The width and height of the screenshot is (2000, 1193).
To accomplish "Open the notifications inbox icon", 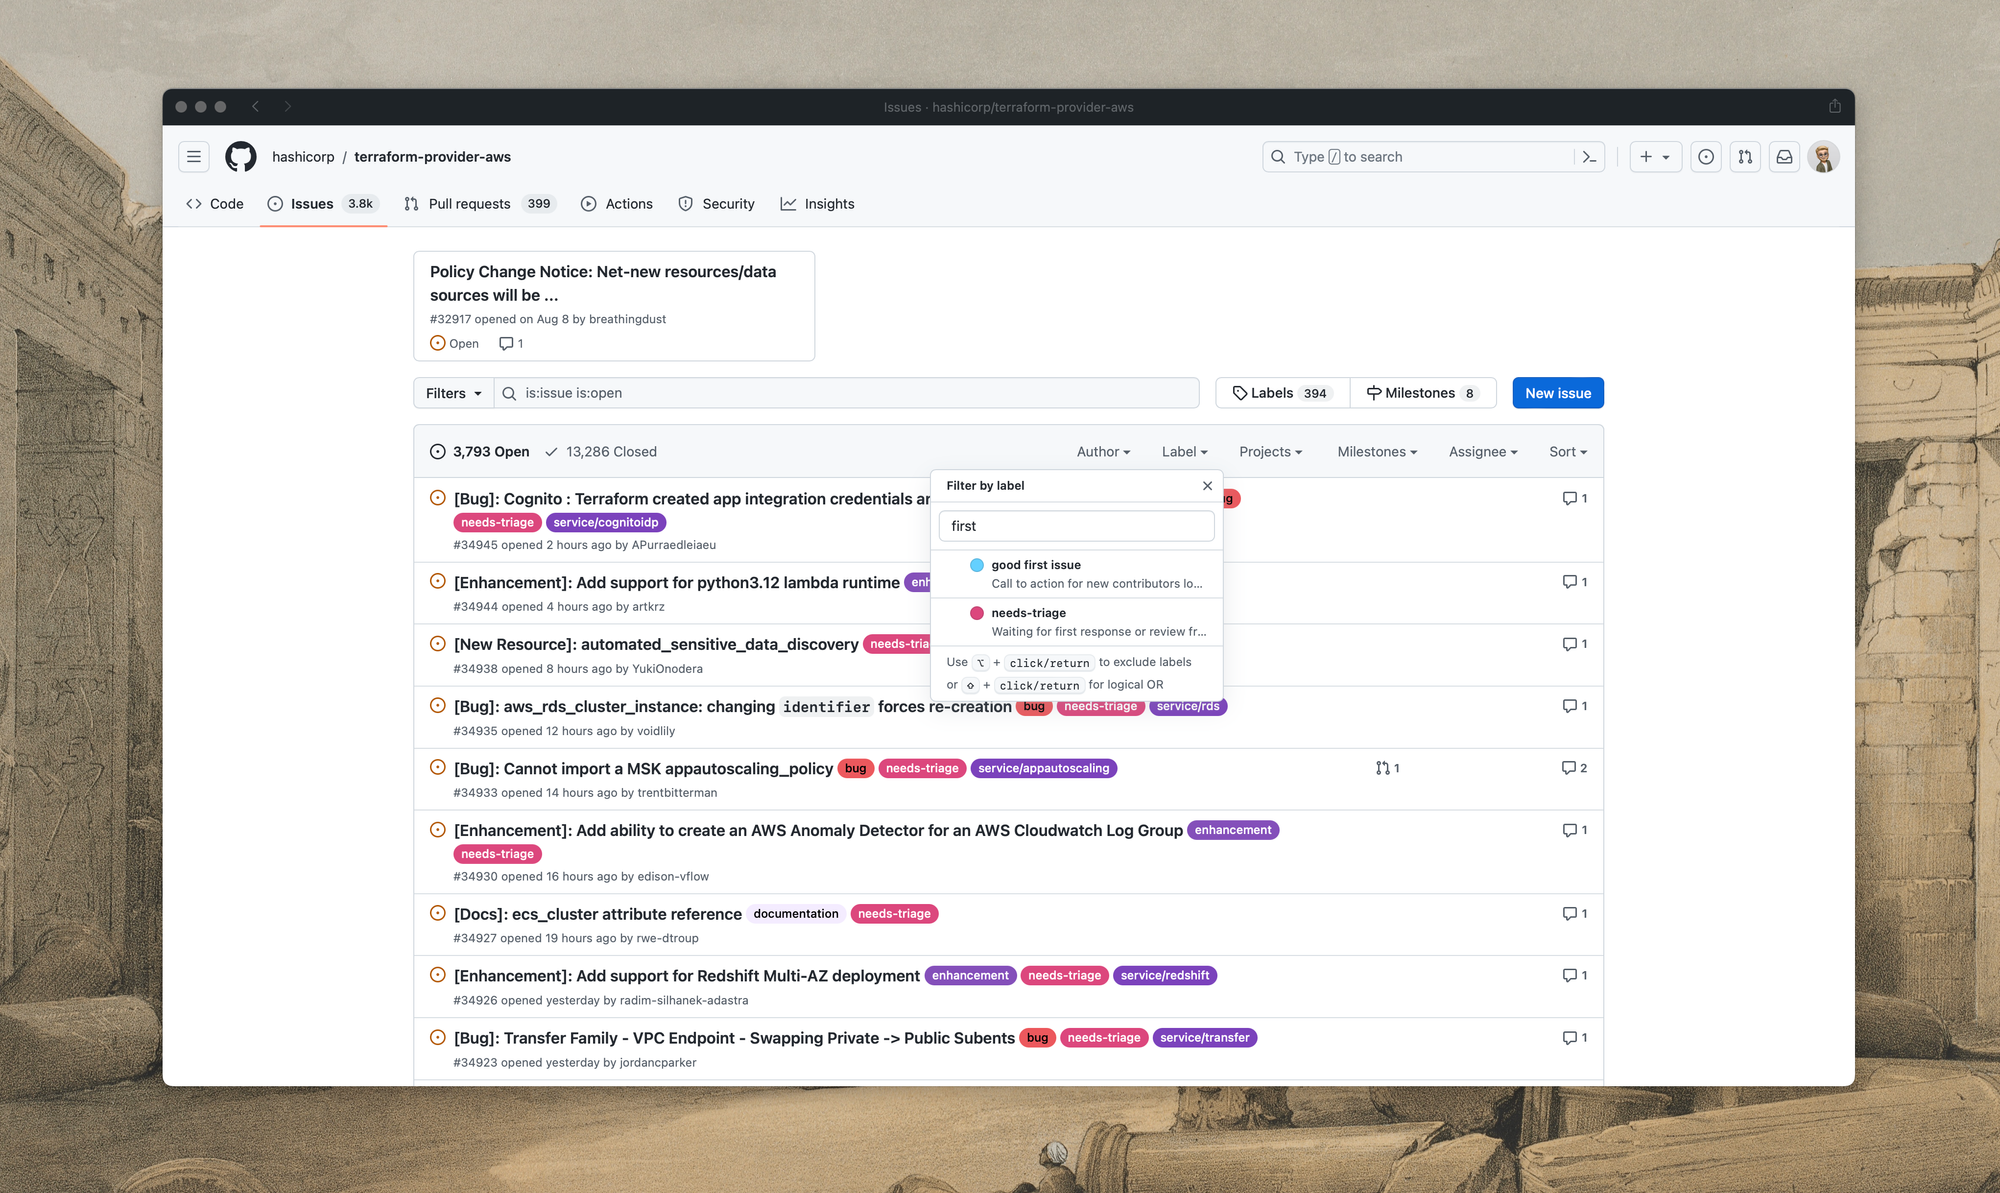I will tap(1784, 157).
